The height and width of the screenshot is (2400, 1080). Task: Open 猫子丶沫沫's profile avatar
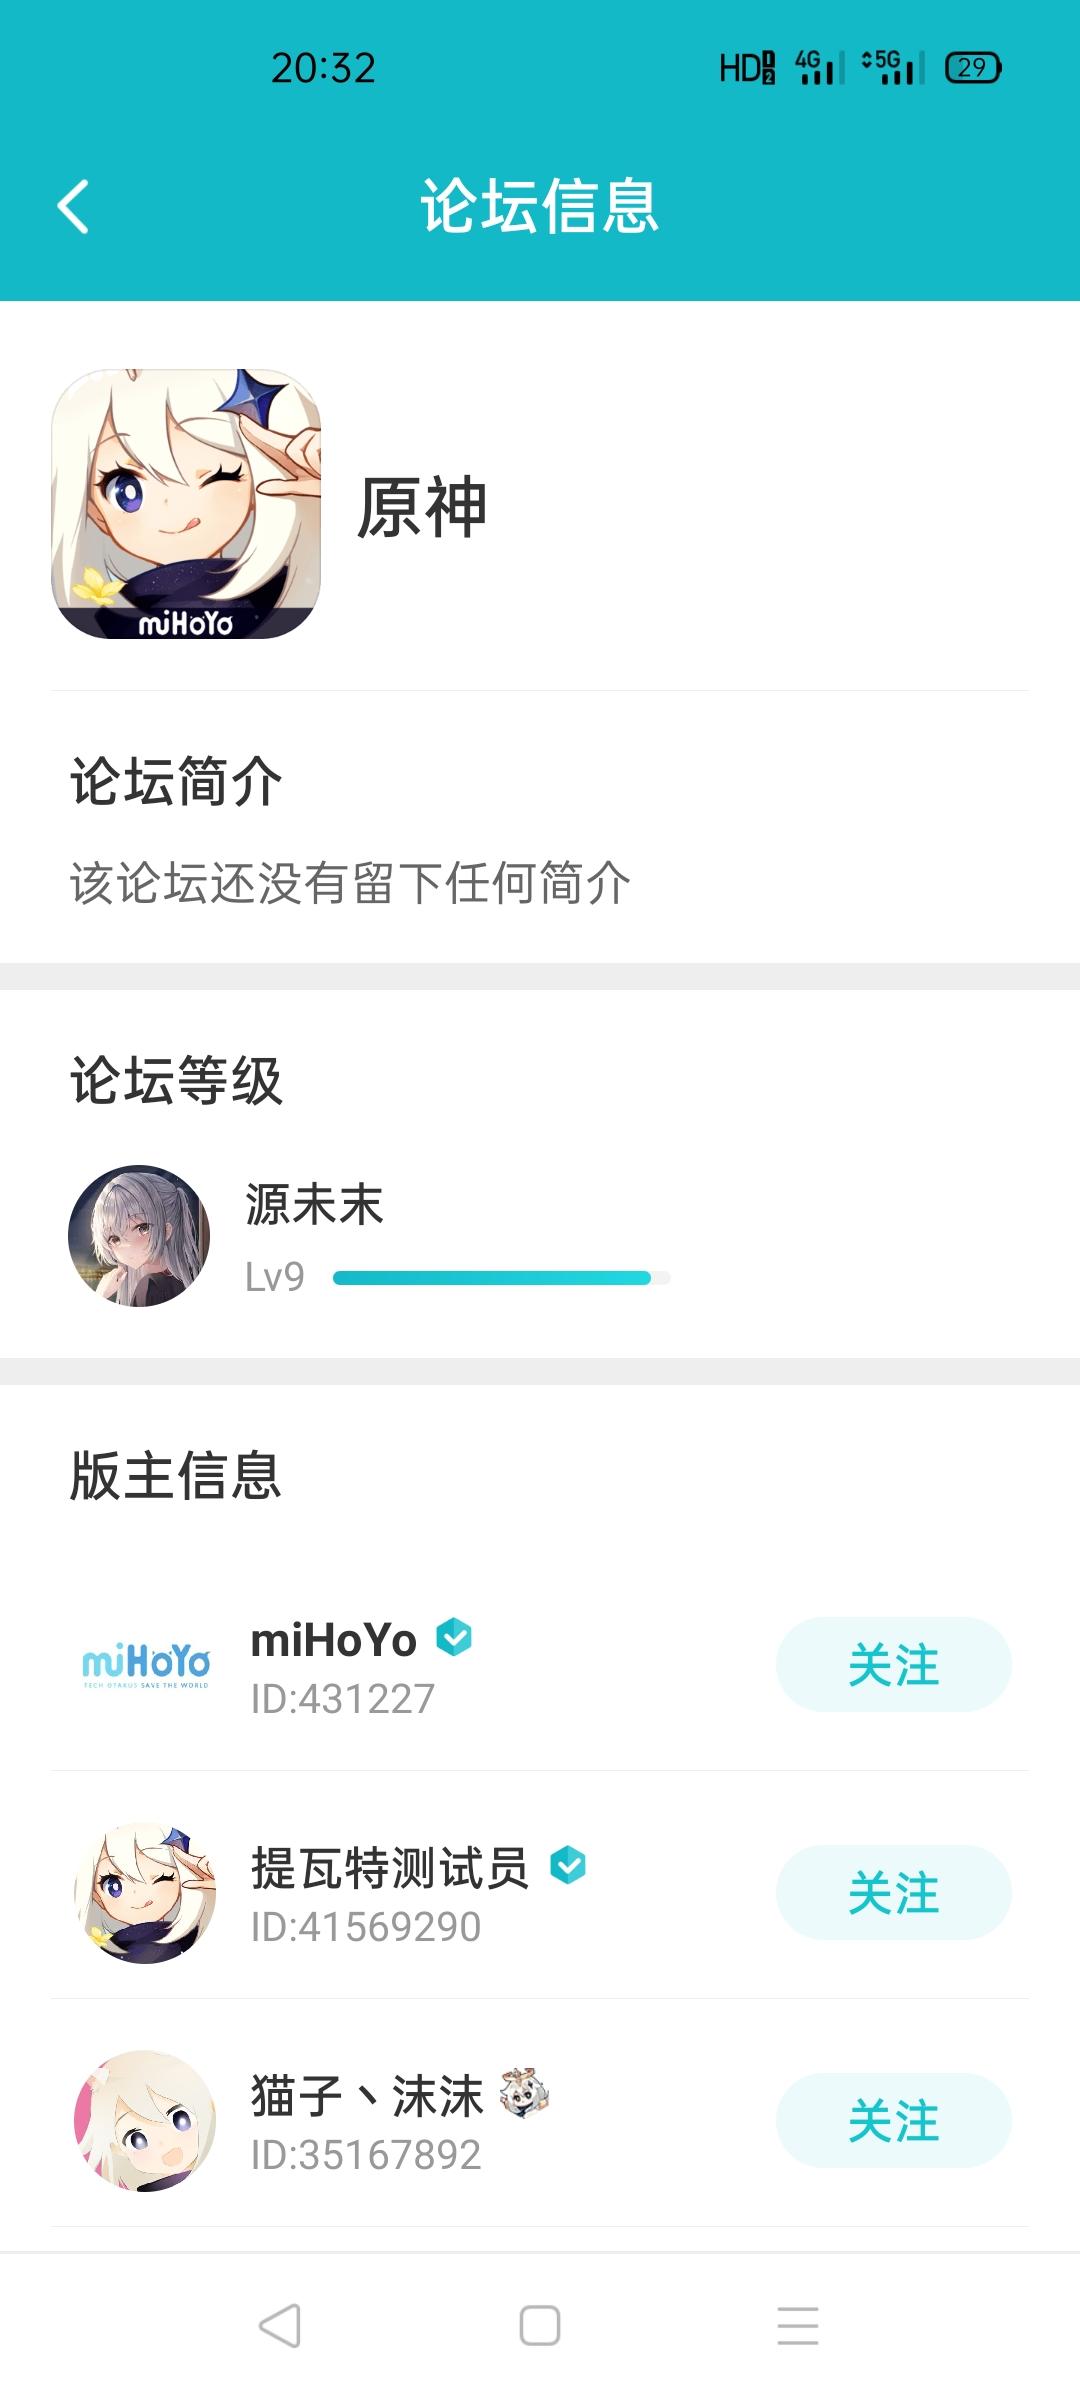point(145,2121)
